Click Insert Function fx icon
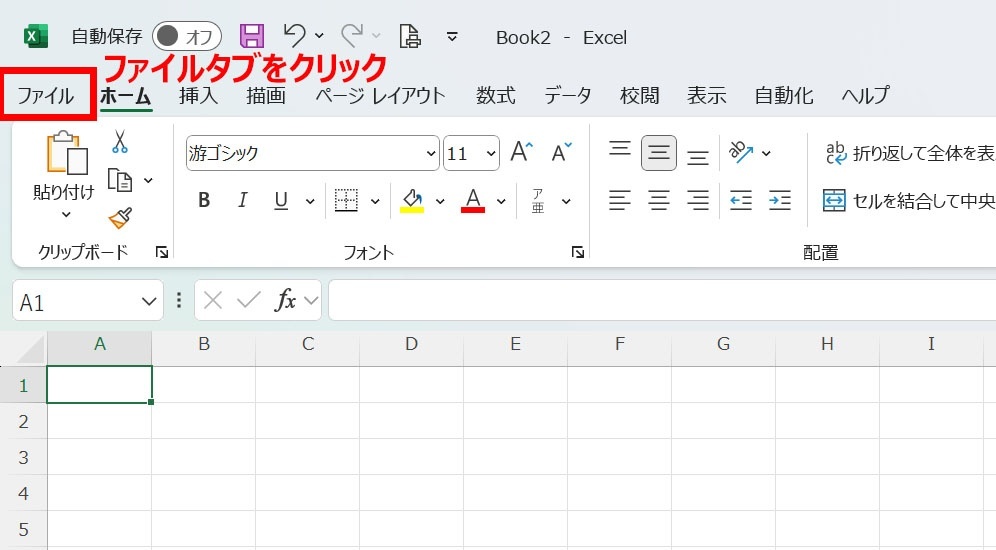Screen dimensions: 996x550 coord(285,300)
